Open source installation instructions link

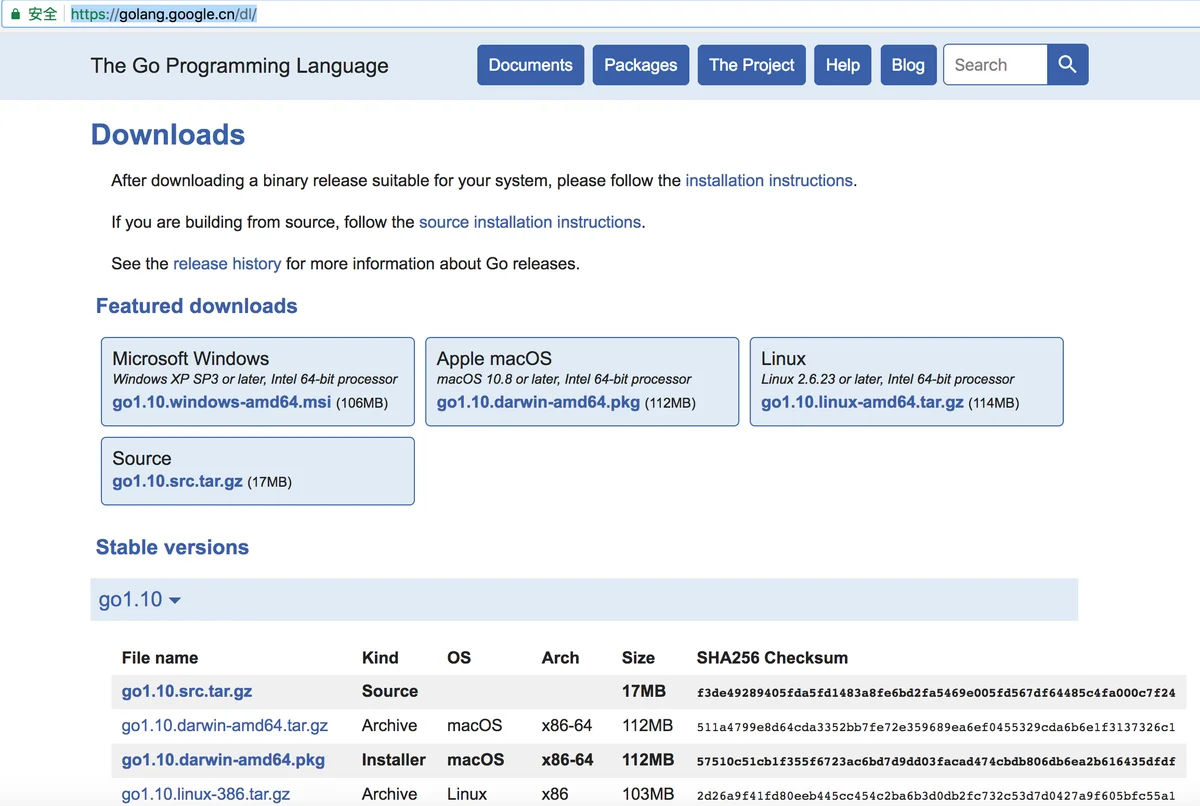530,222
